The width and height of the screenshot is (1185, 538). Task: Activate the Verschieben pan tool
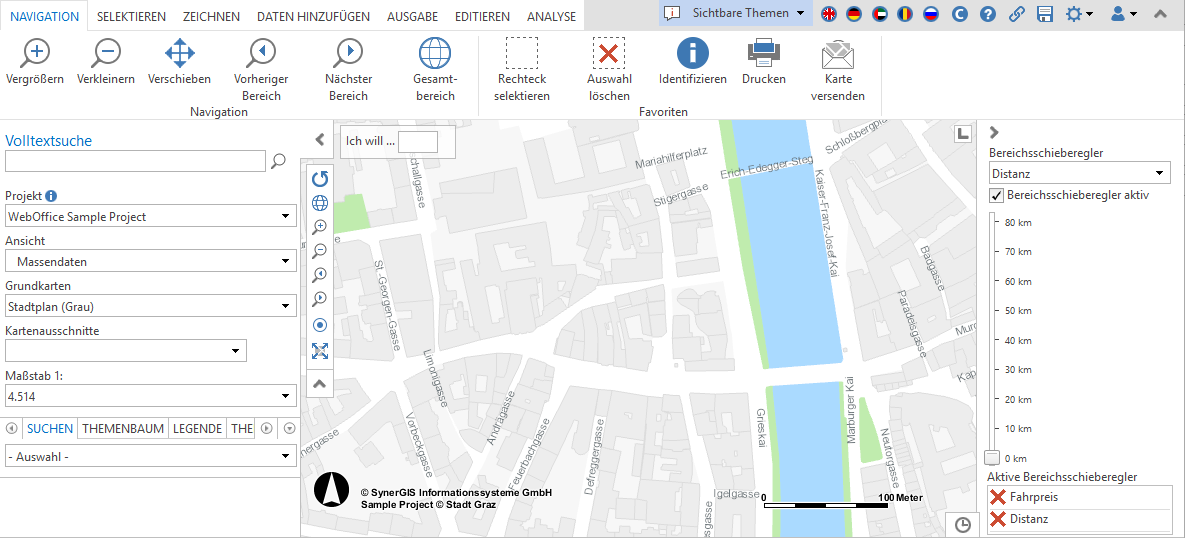(179, 52)
